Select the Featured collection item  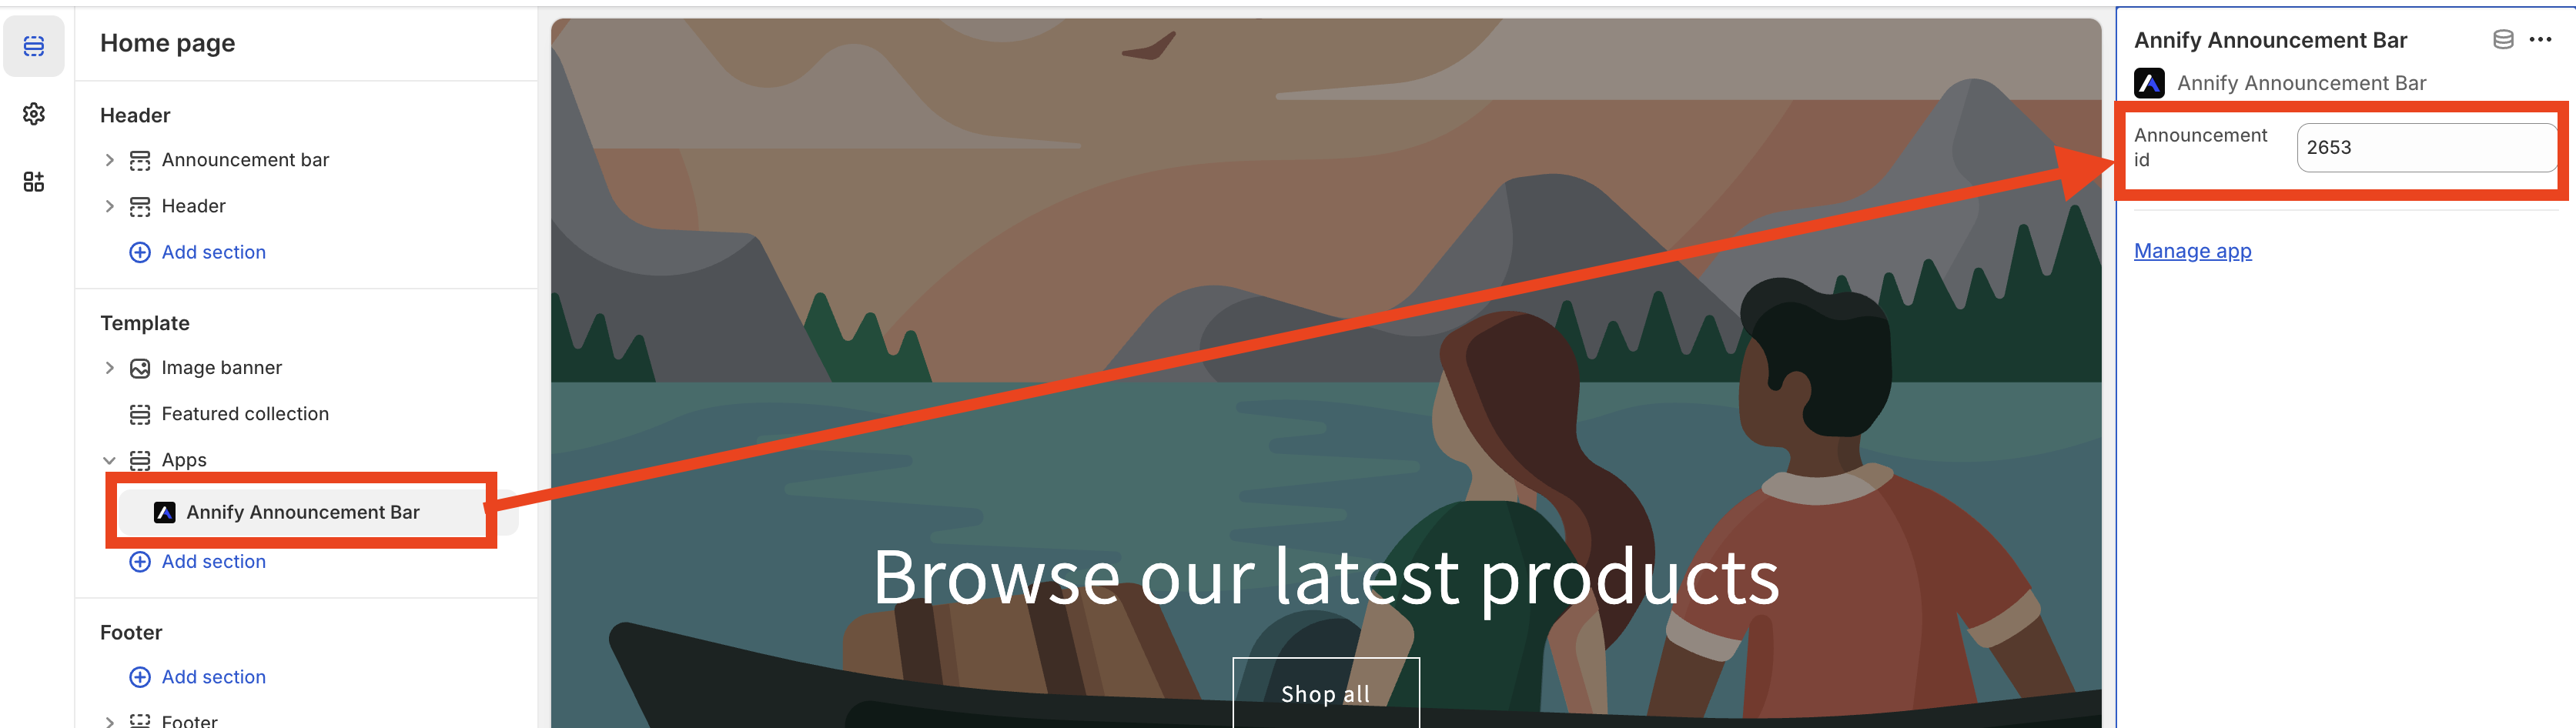point(245,414)
